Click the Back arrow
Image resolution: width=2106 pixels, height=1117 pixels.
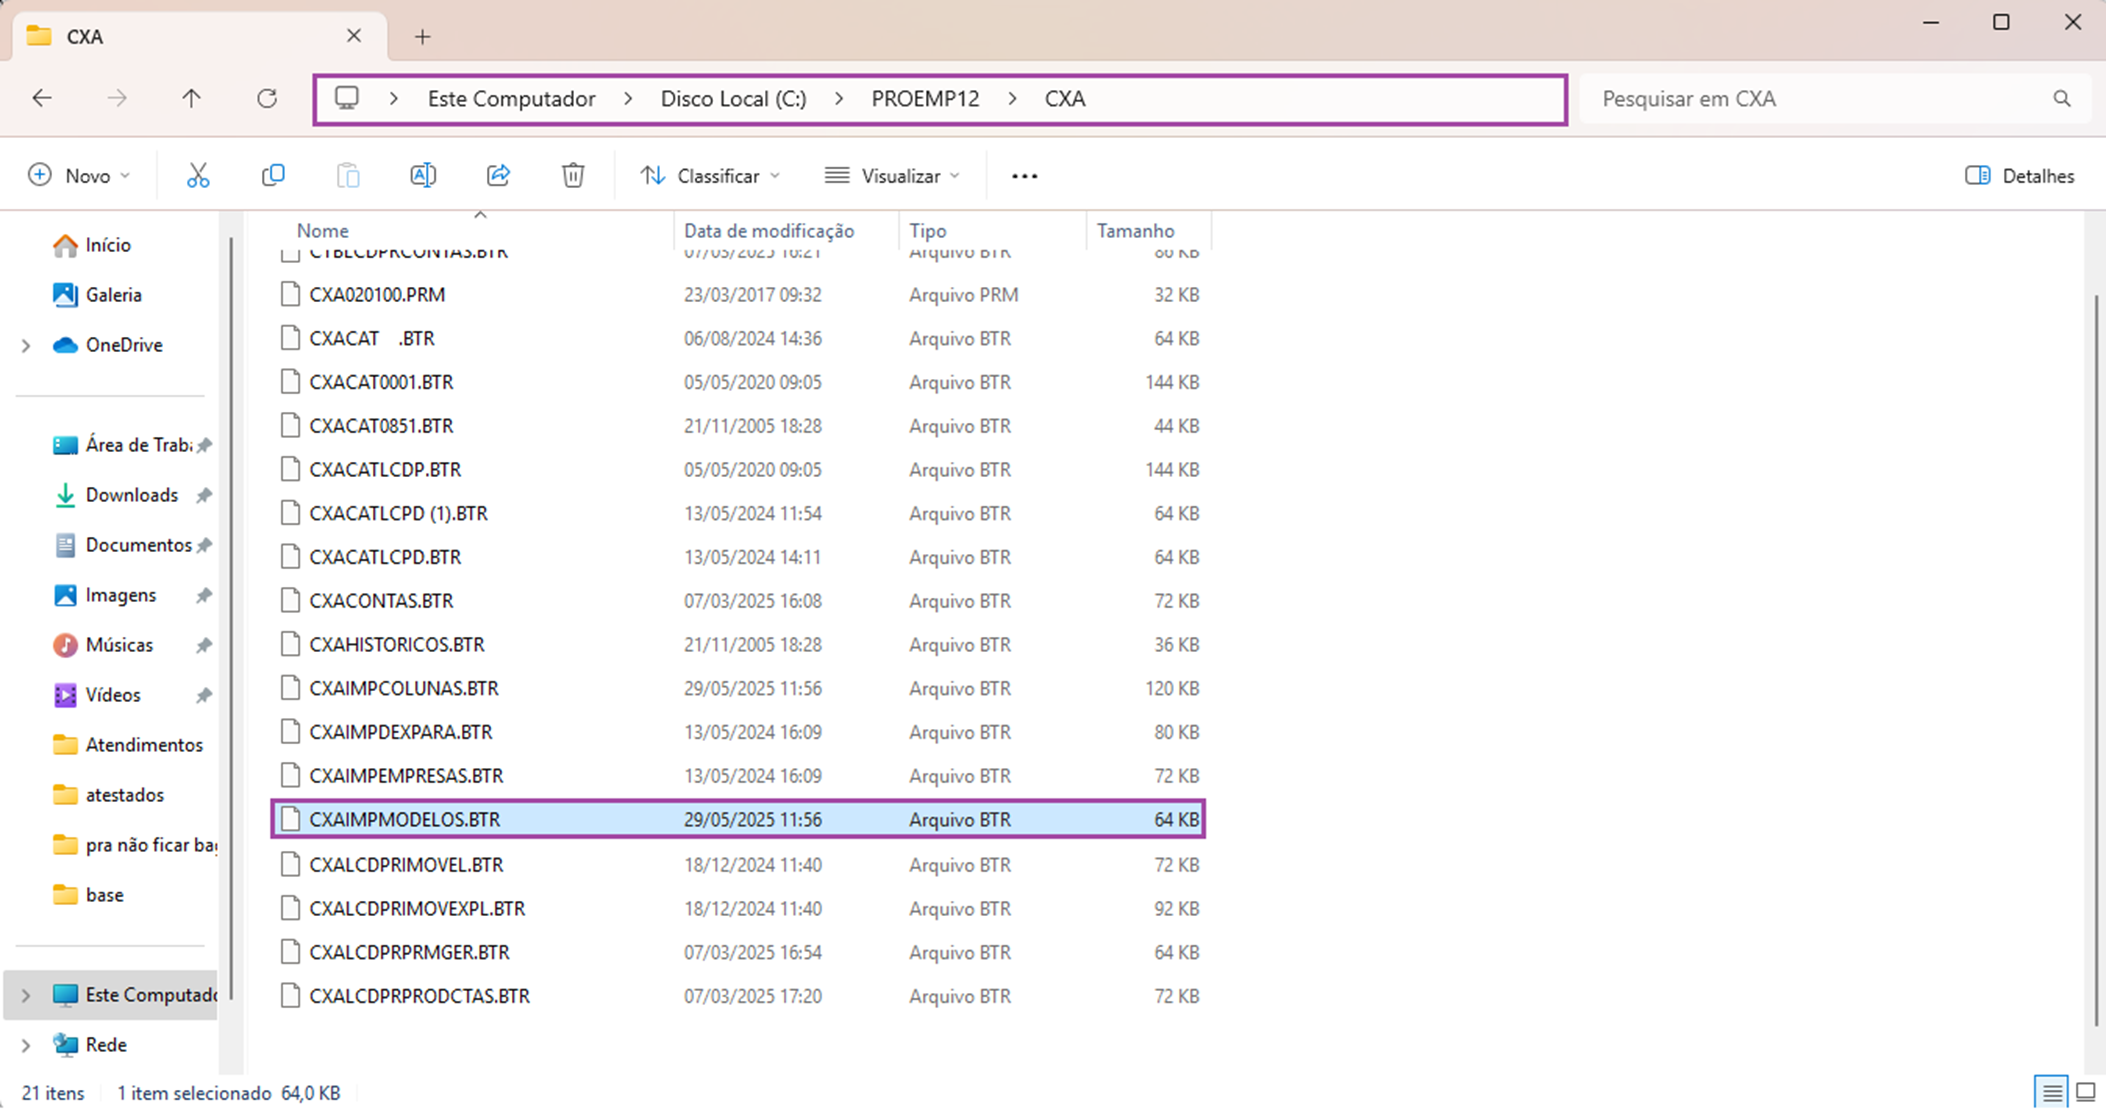click(42, 98)
